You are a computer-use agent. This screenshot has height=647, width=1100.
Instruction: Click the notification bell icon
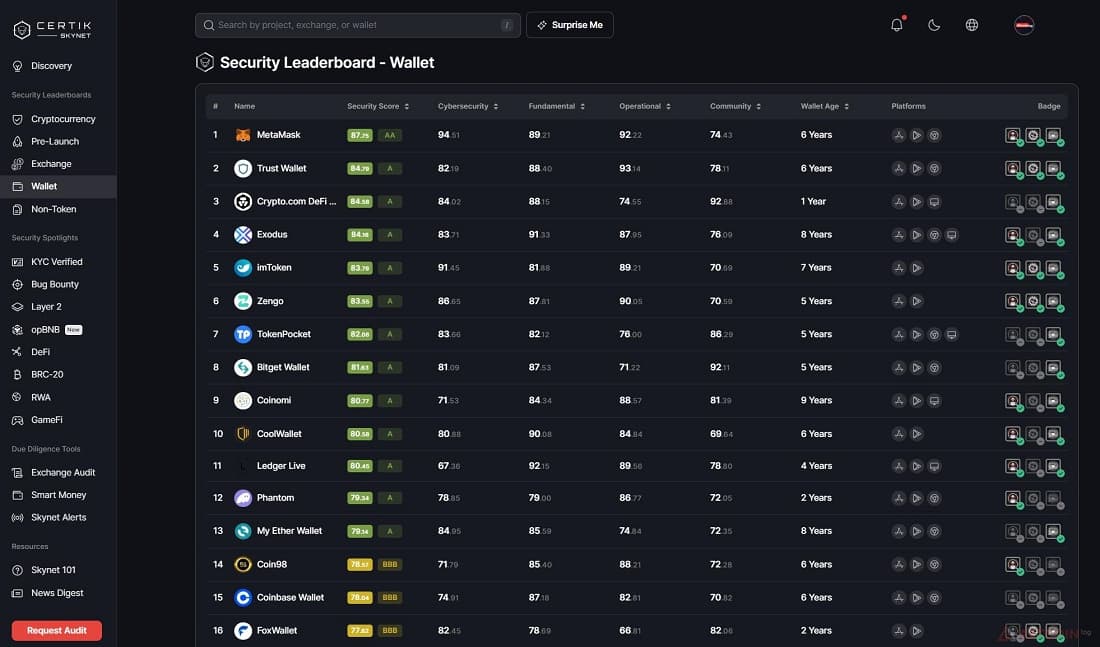point(897,25)
